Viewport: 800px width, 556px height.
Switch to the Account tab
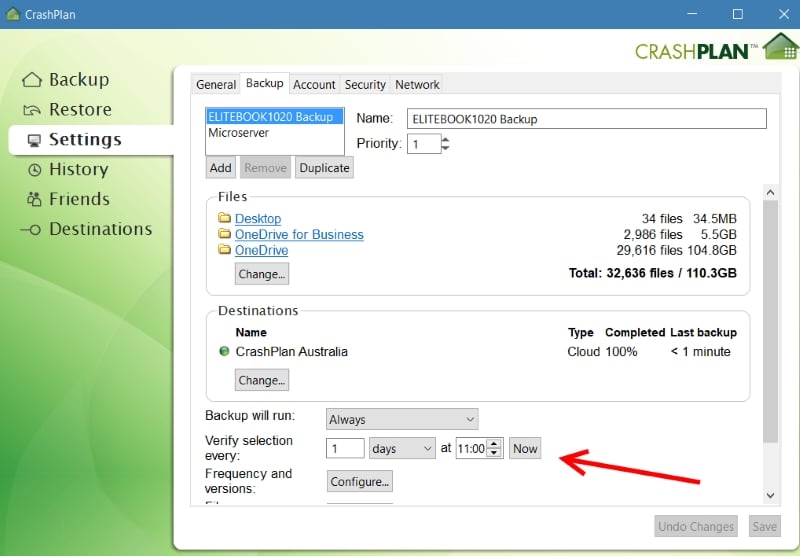(314, 84)
